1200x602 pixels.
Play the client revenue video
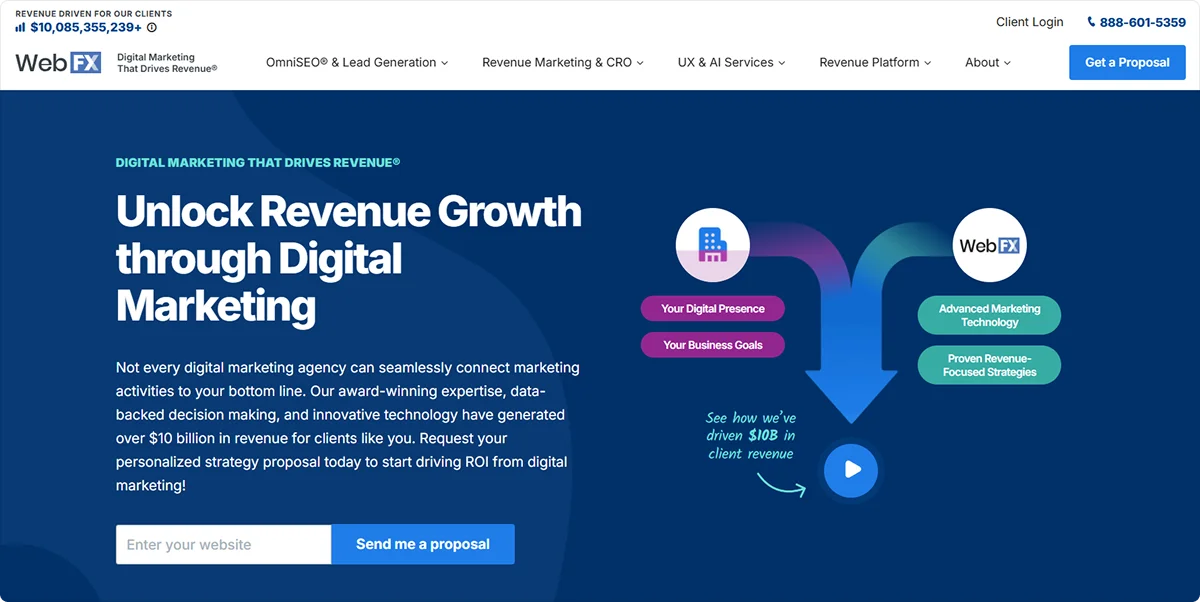851,470
